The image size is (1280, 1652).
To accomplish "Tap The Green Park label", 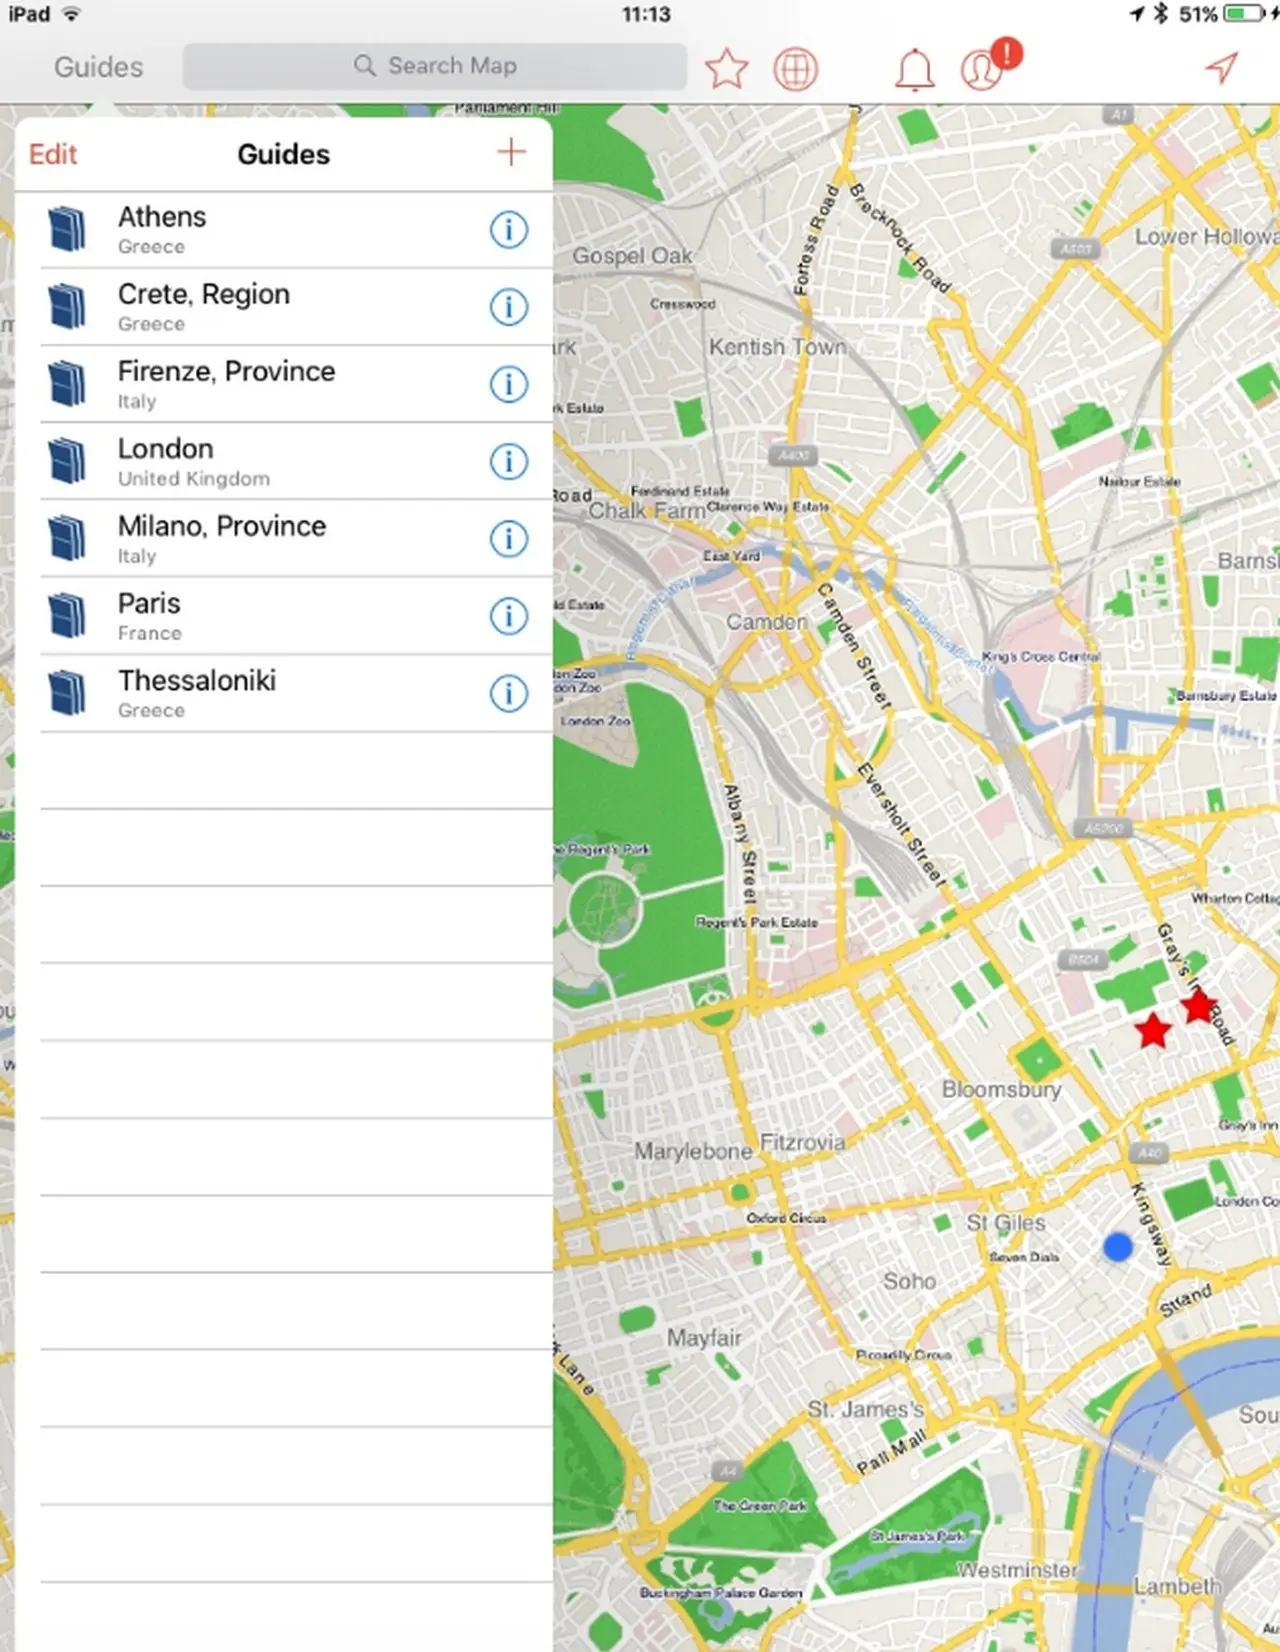I will pyautogui.click(x=760, y=1505).
